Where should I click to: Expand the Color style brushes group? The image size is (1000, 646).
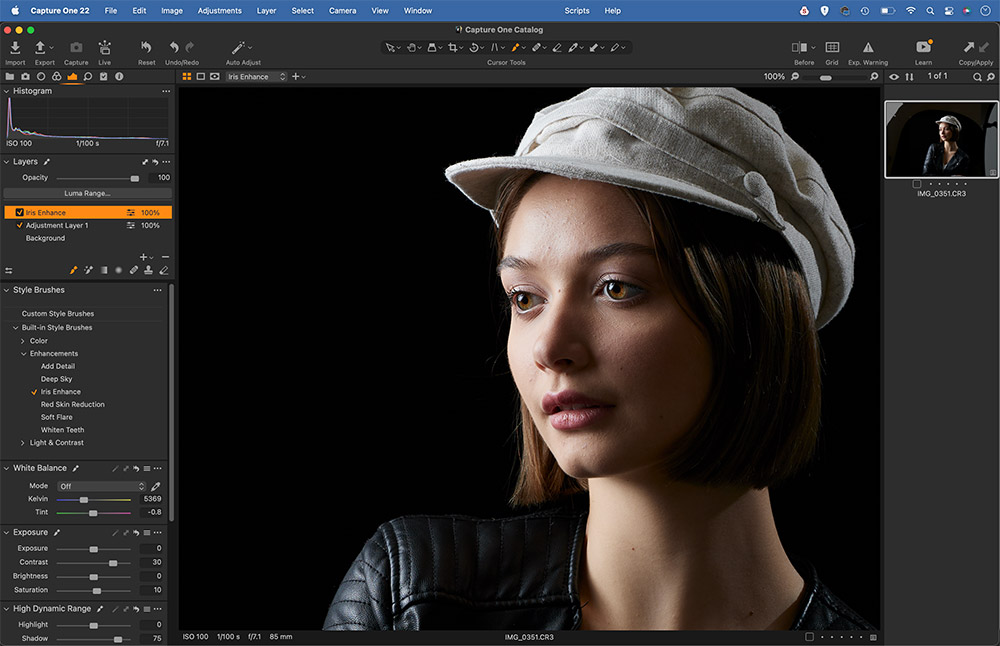pyautogui.click(x=23, y=341)
